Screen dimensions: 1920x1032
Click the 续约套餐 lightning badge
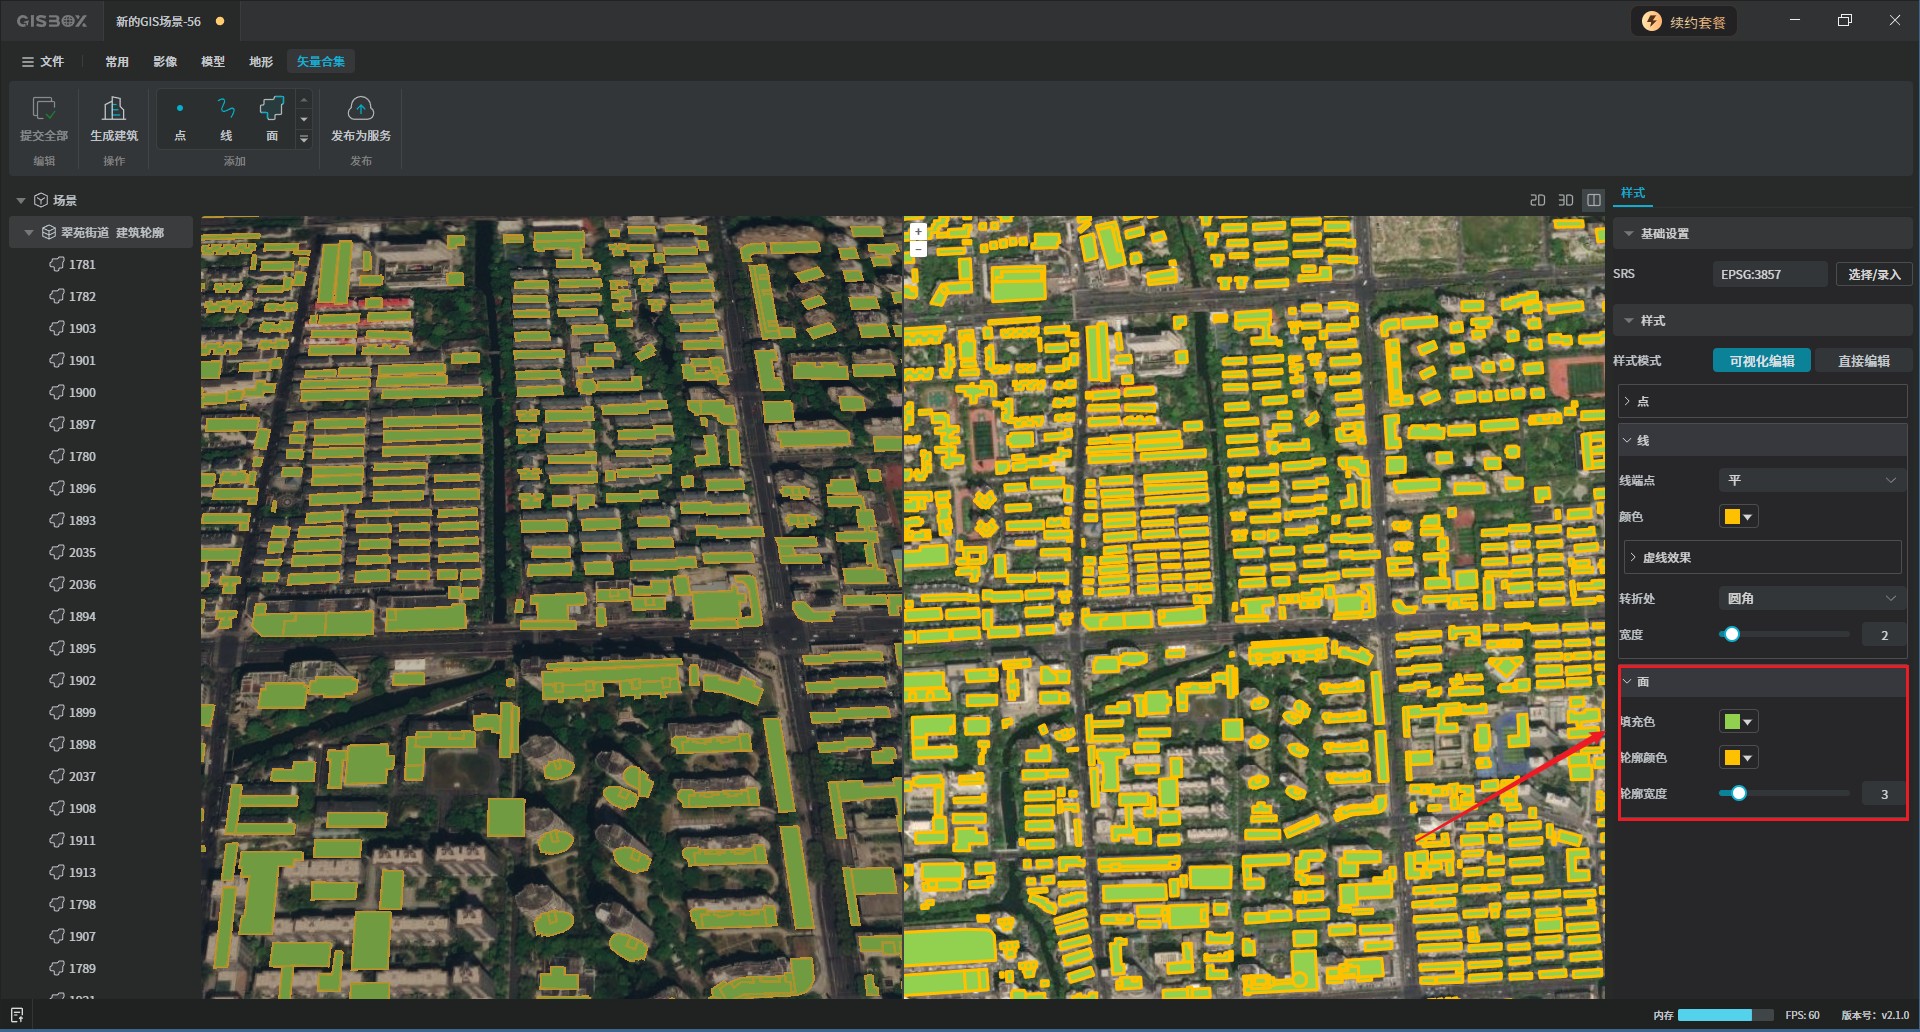1652,22
